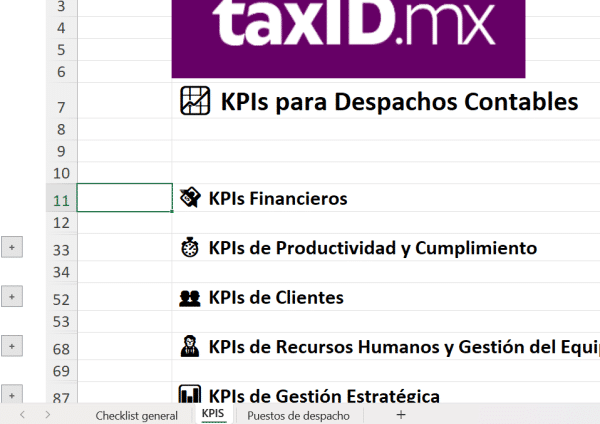600x424 pixels.
Task: Expand the grouped rows at row 33
Action: [12, 248]
